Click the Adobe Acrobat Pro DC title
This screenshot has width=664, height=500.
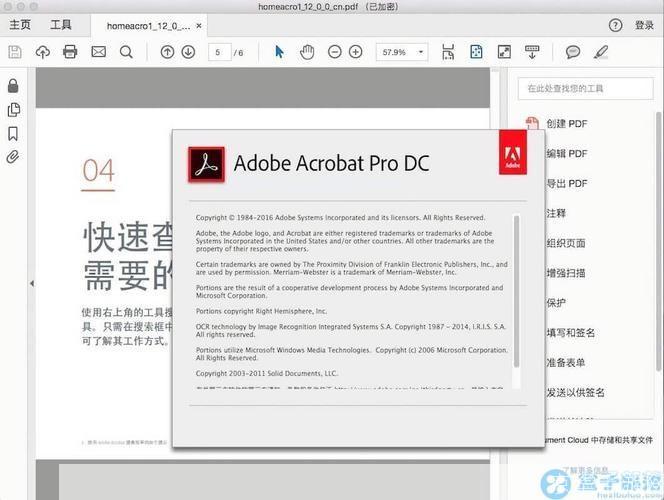pyautogui.click(x=332, y=163)
